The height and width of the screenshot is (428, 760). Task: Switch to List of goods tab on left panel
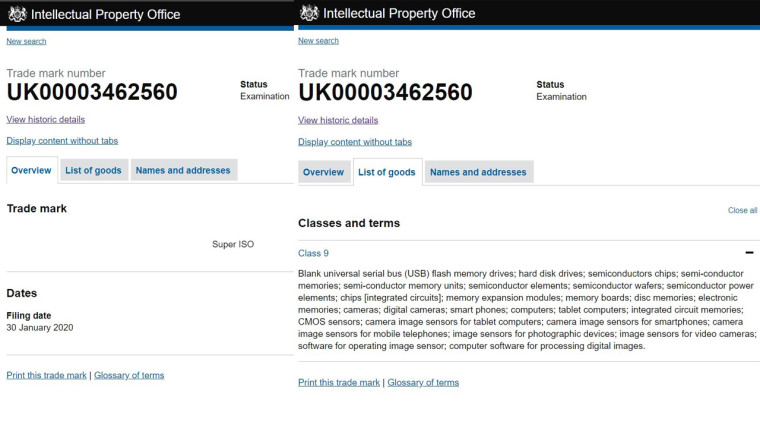[x=94, y=170]
